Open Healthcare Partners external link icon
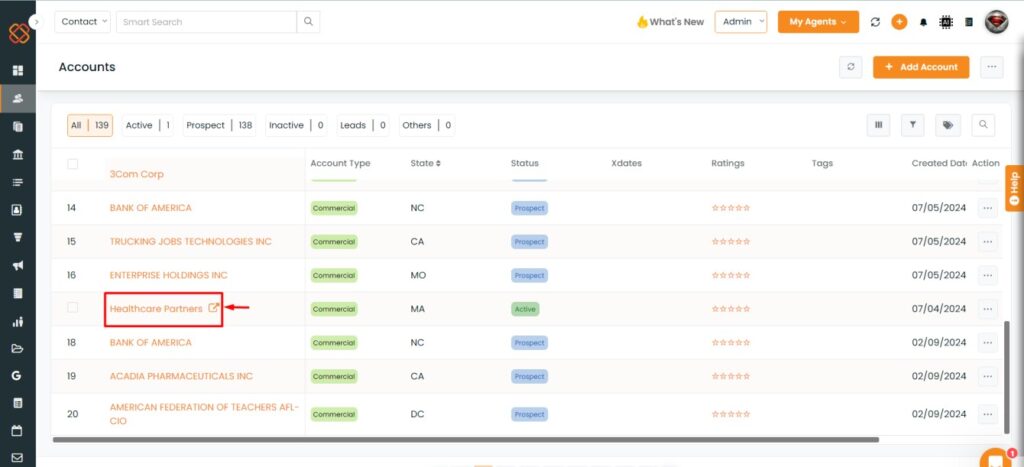This screenshot has height=467, width=1024. (x=213, y=308)
